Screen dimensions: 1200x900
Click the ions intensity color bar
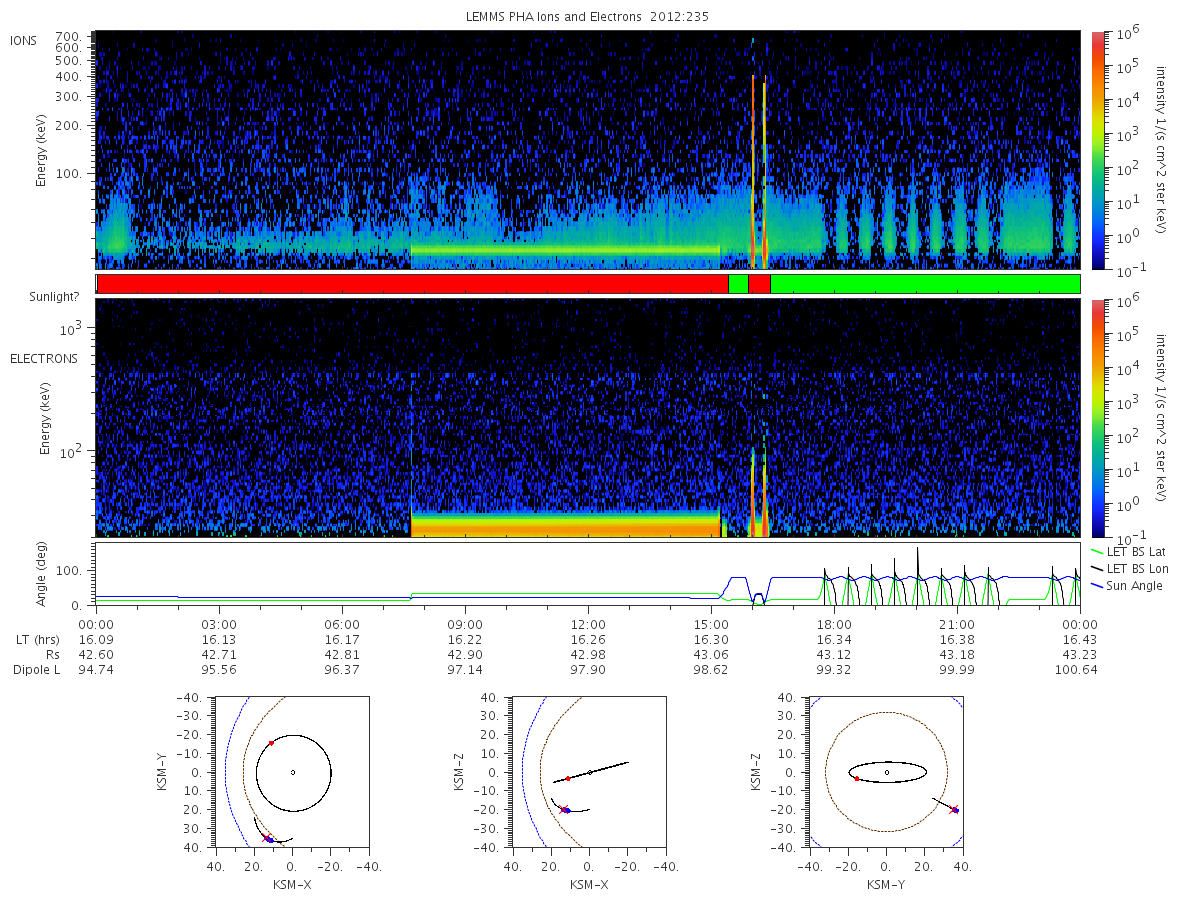(1098, 150)
